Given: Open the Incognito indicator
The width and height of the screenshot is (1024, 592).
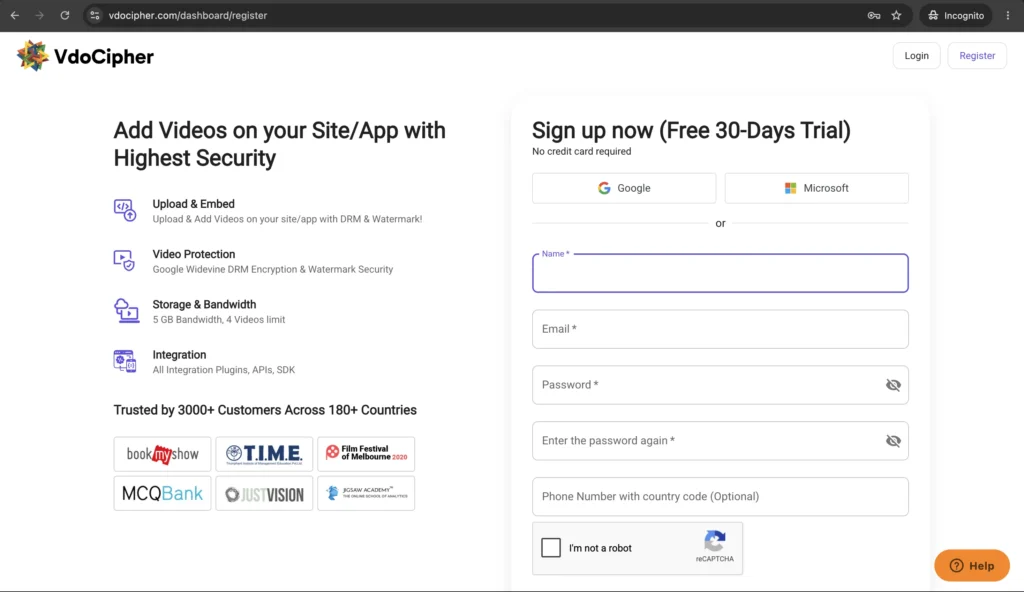Looking at the screenshot, I should (x=956, y=15).
